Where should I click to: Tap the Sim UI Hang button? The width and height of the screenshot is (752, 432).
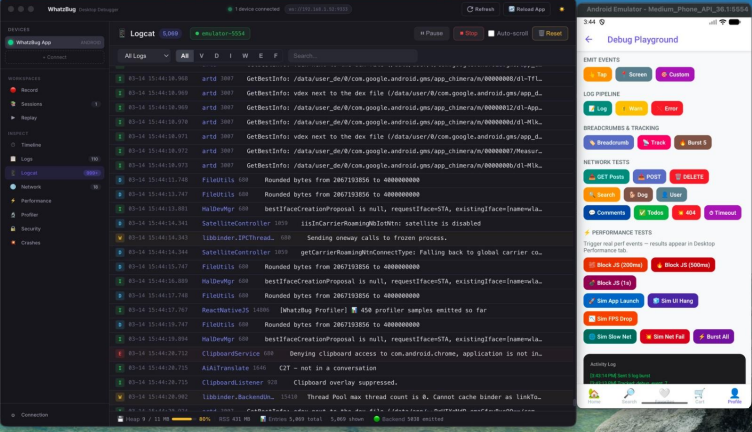pos(672,301)
